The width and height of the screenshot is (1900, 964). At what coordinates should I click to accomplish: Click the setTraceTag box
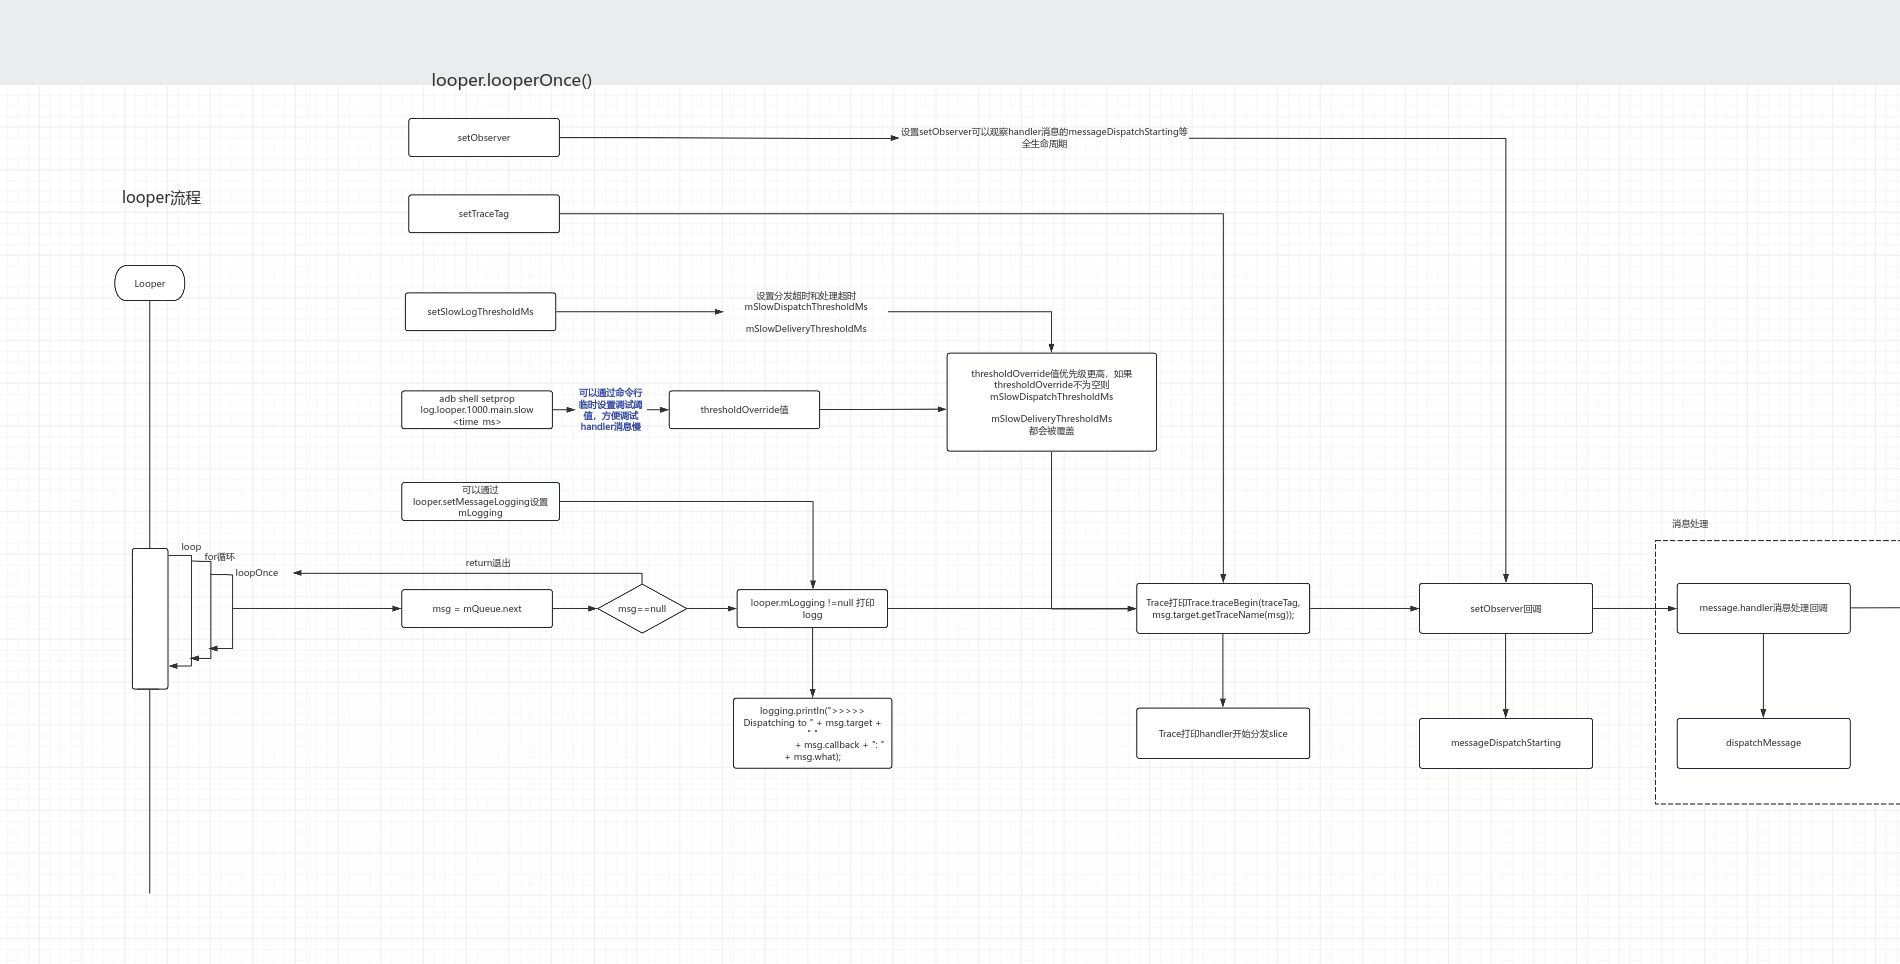pos(483,214)
